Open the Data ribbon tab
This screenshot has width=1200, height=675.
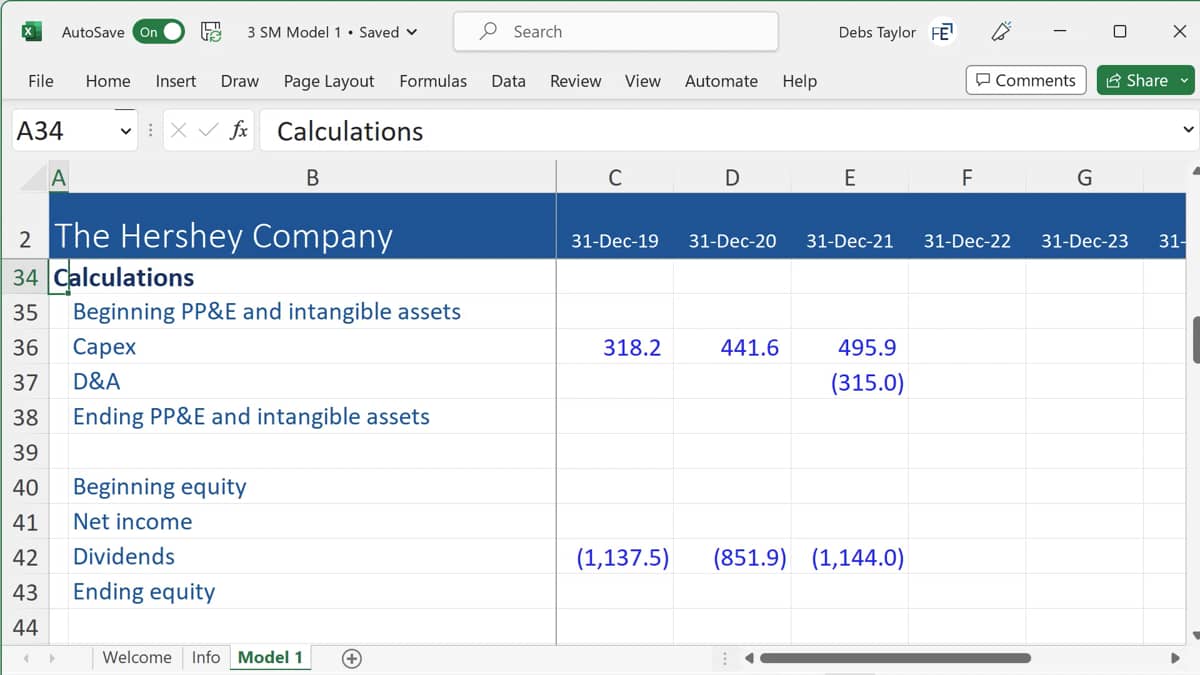508,81
